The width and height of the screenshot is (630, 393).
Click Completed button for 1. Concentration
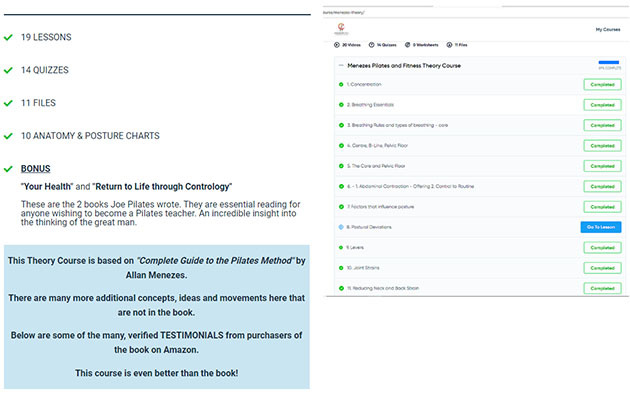pos(602,85)
